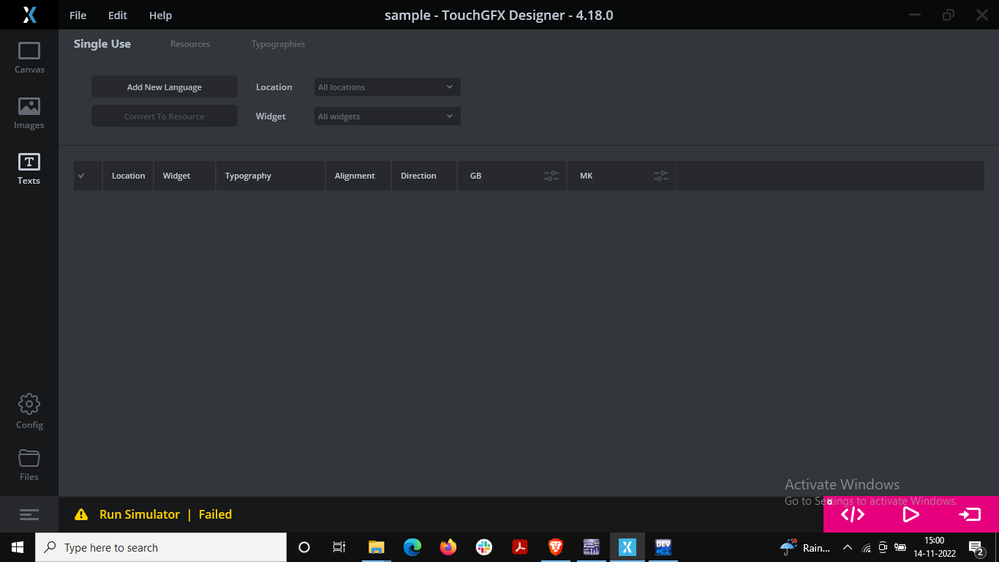The height and width of the screenshot is (562, 999).
Task: Open Microsoft Edge from taskbar
Action: coord(412,547)
